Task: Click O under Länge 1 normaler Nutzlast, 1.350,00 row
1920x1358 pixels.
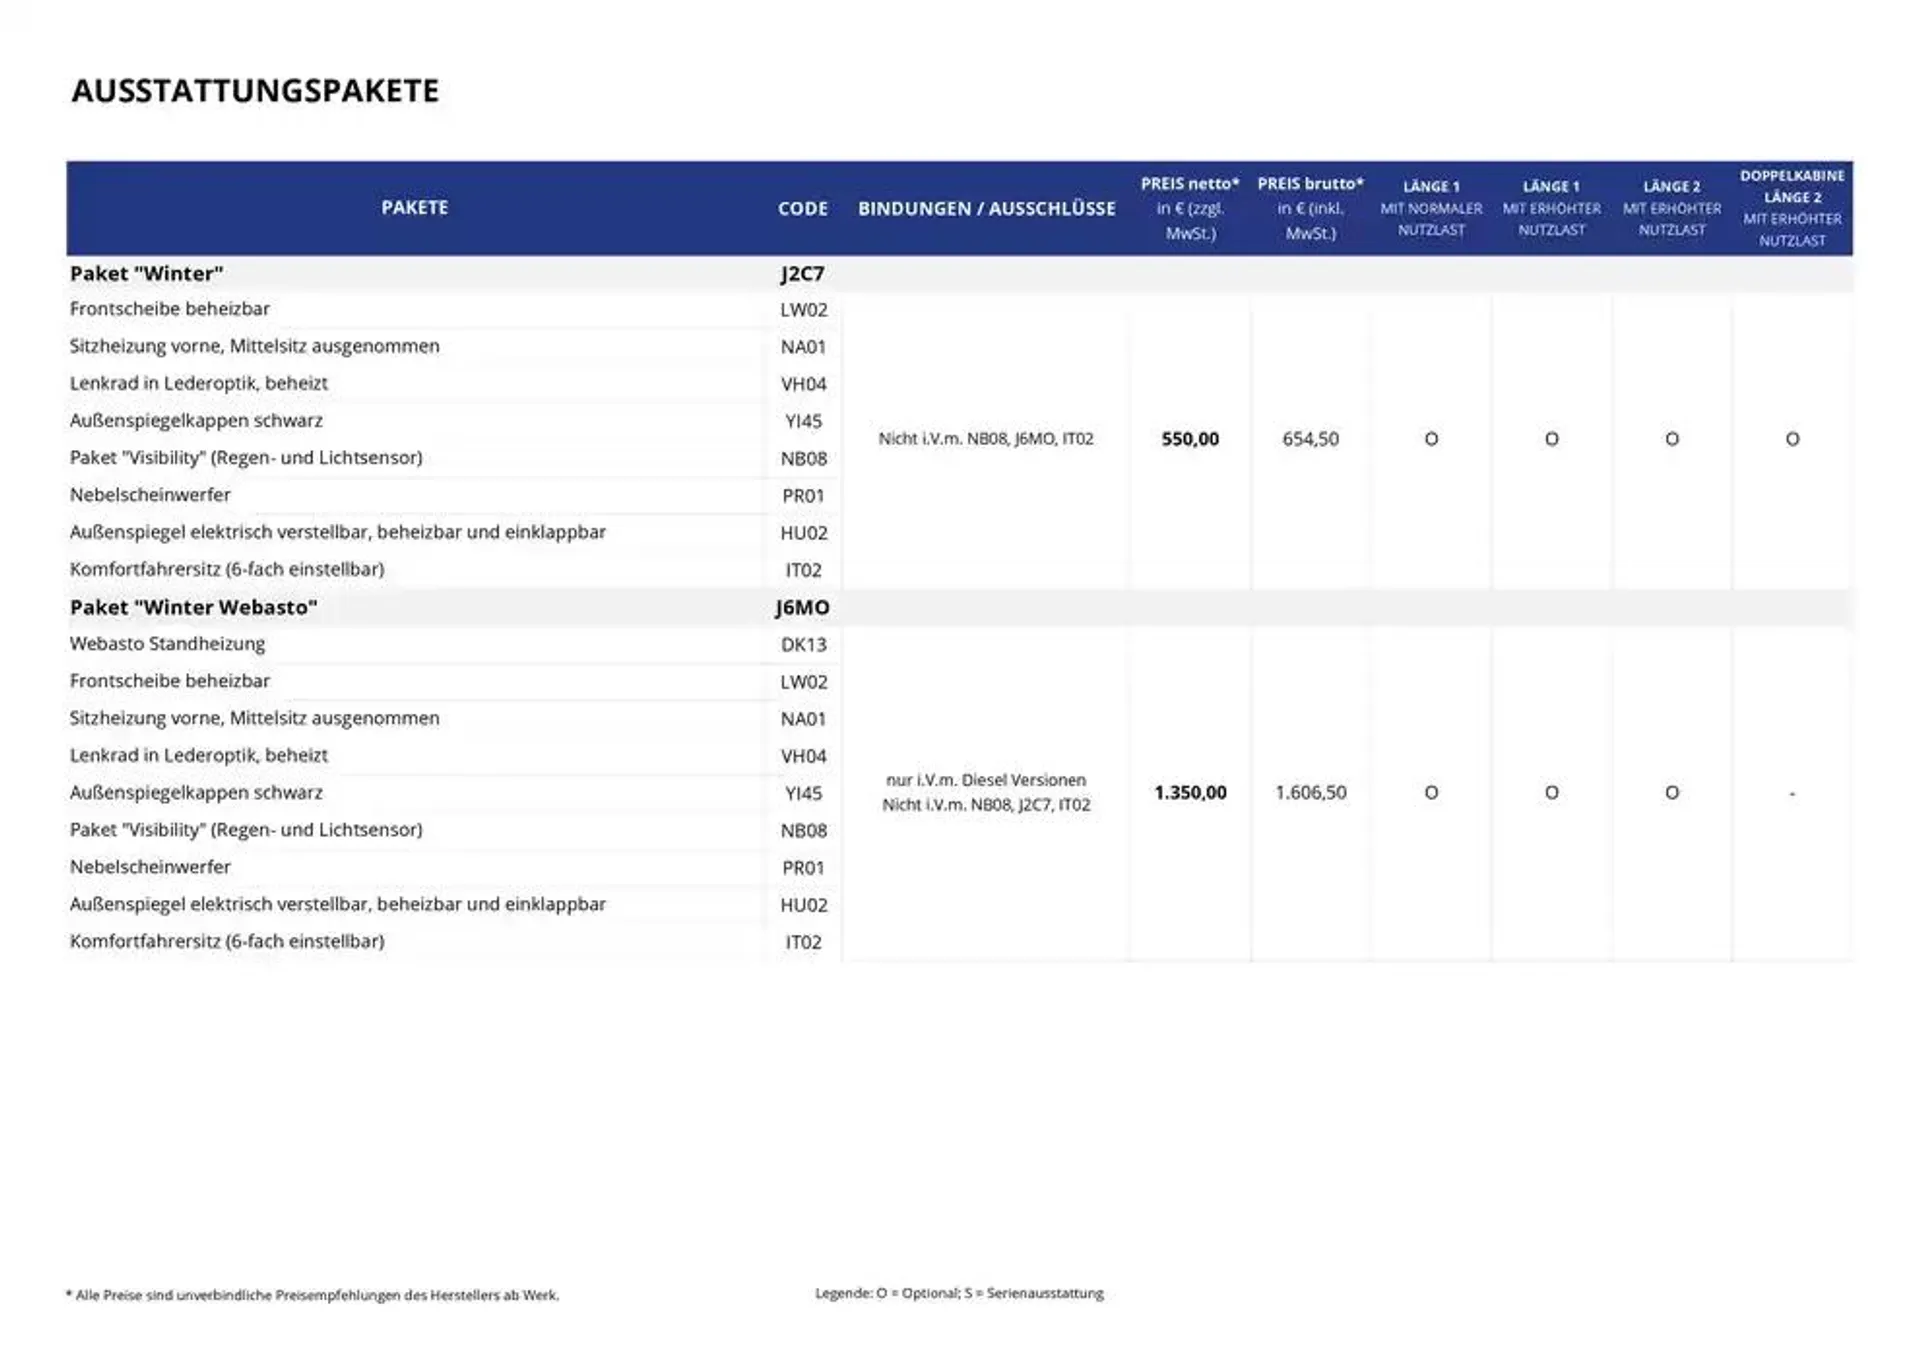Action: [1431, 793]
